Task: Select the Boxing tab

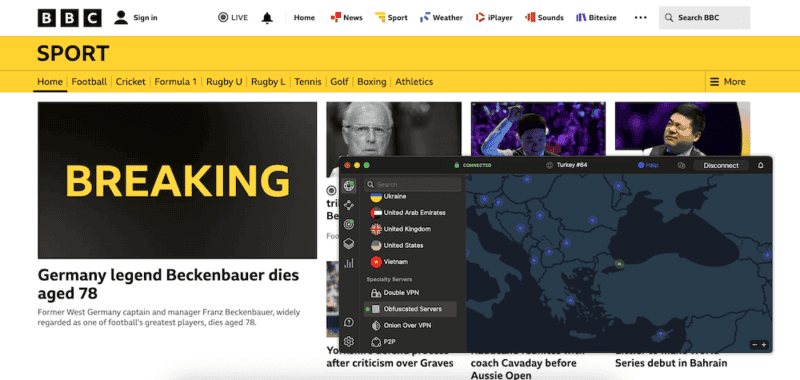Action: 371,82
